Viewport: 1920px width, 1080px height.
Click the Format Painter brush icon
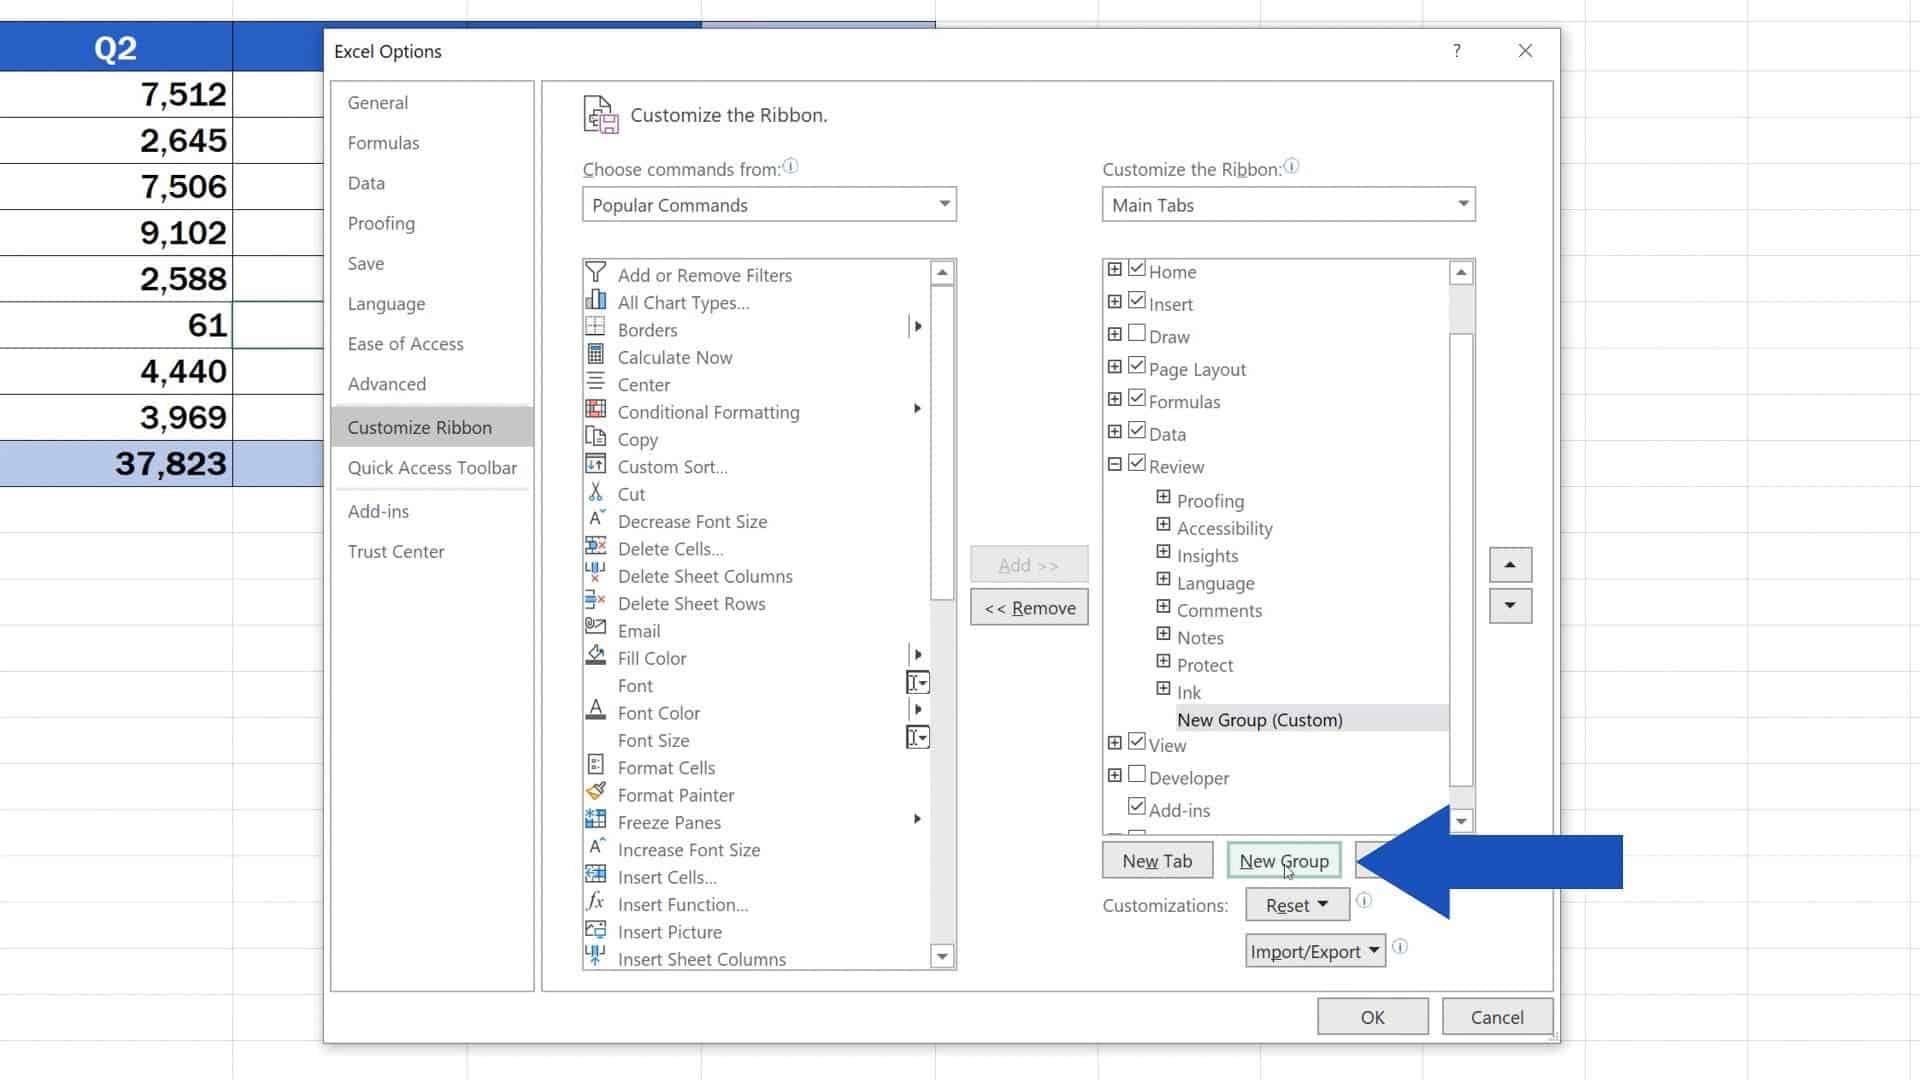596,791
